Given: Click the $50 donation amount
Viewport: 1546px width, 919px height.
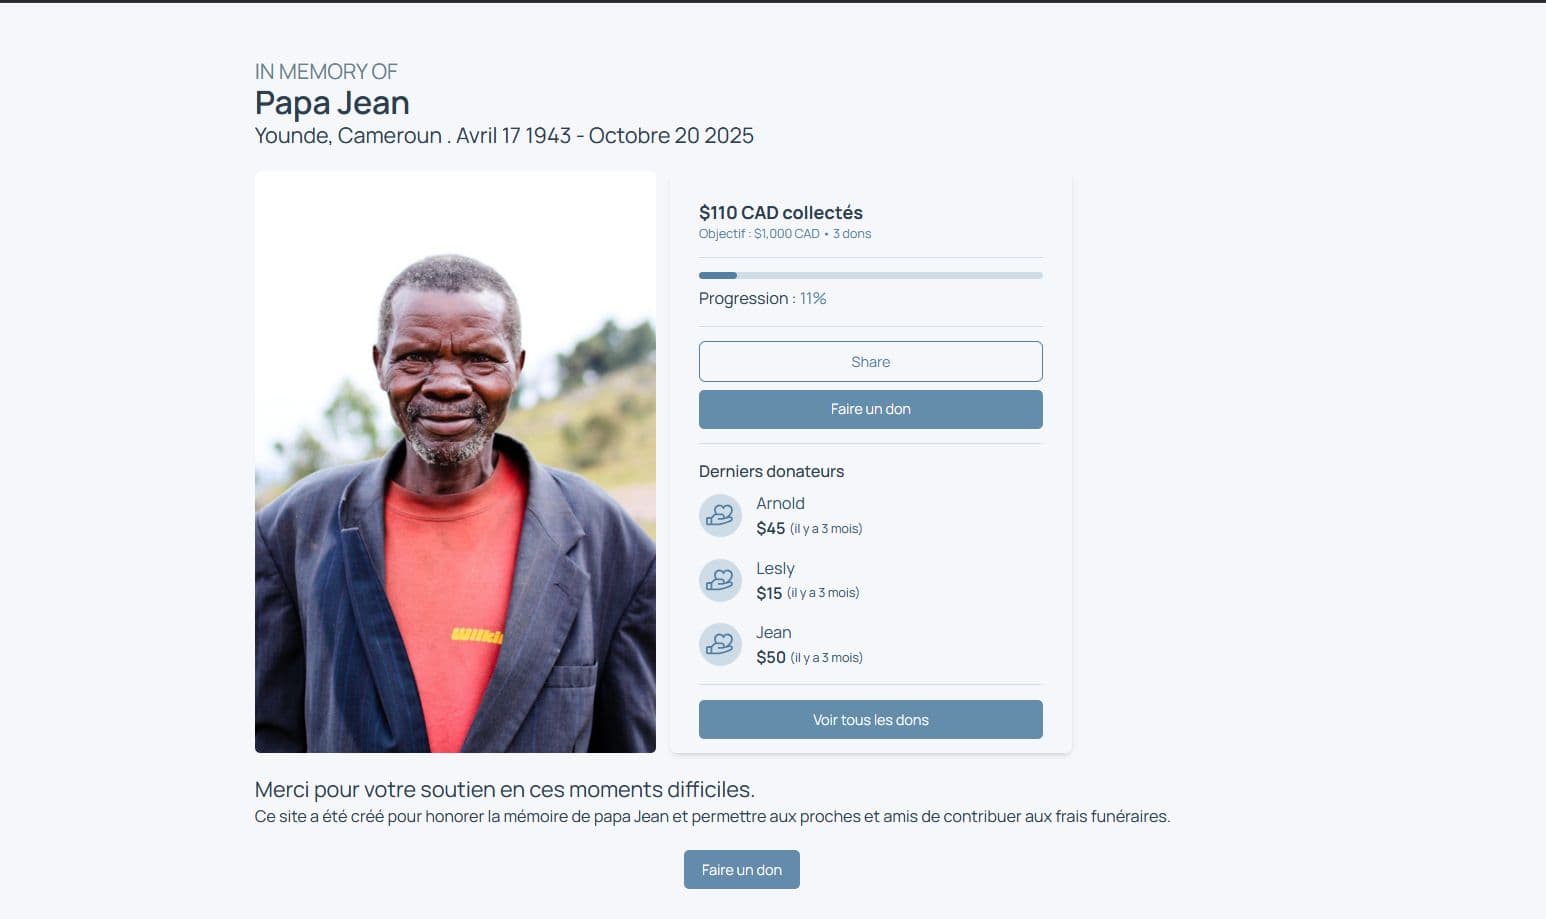Looking at the screenshot, I should click(770, 657).
